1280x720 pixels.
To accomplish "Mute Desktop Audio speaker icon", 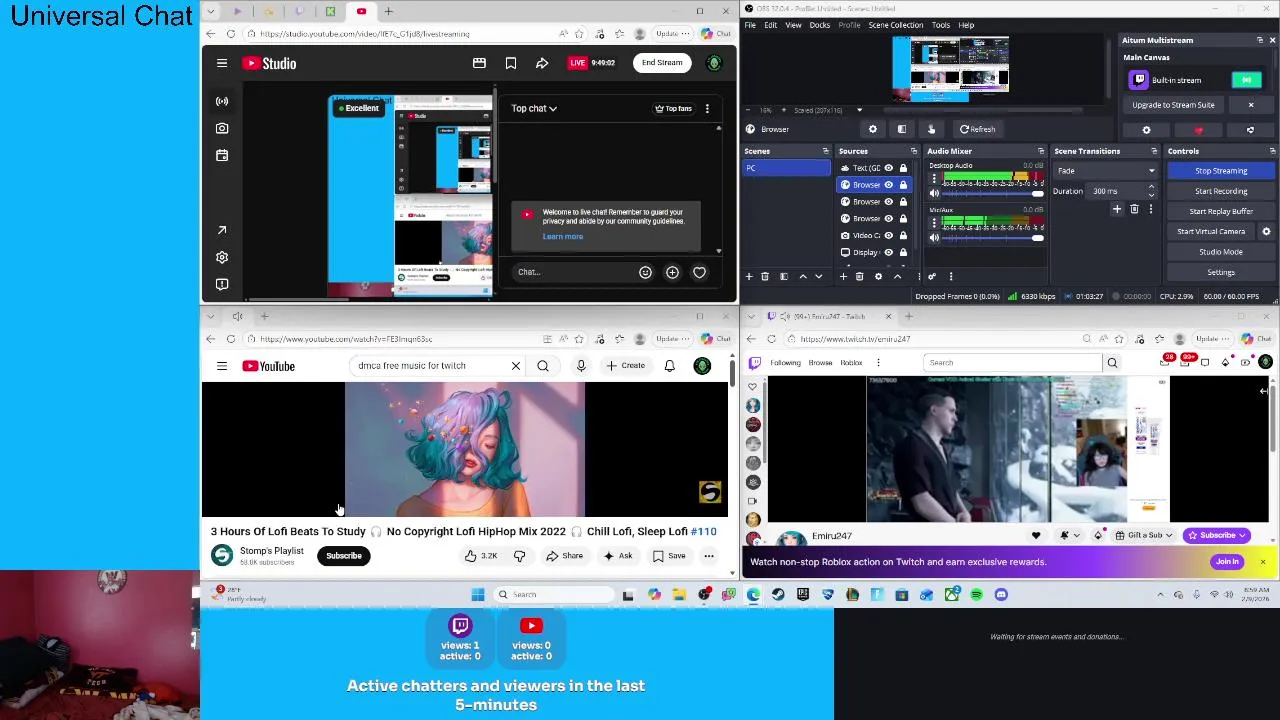I will coord(934,194).
